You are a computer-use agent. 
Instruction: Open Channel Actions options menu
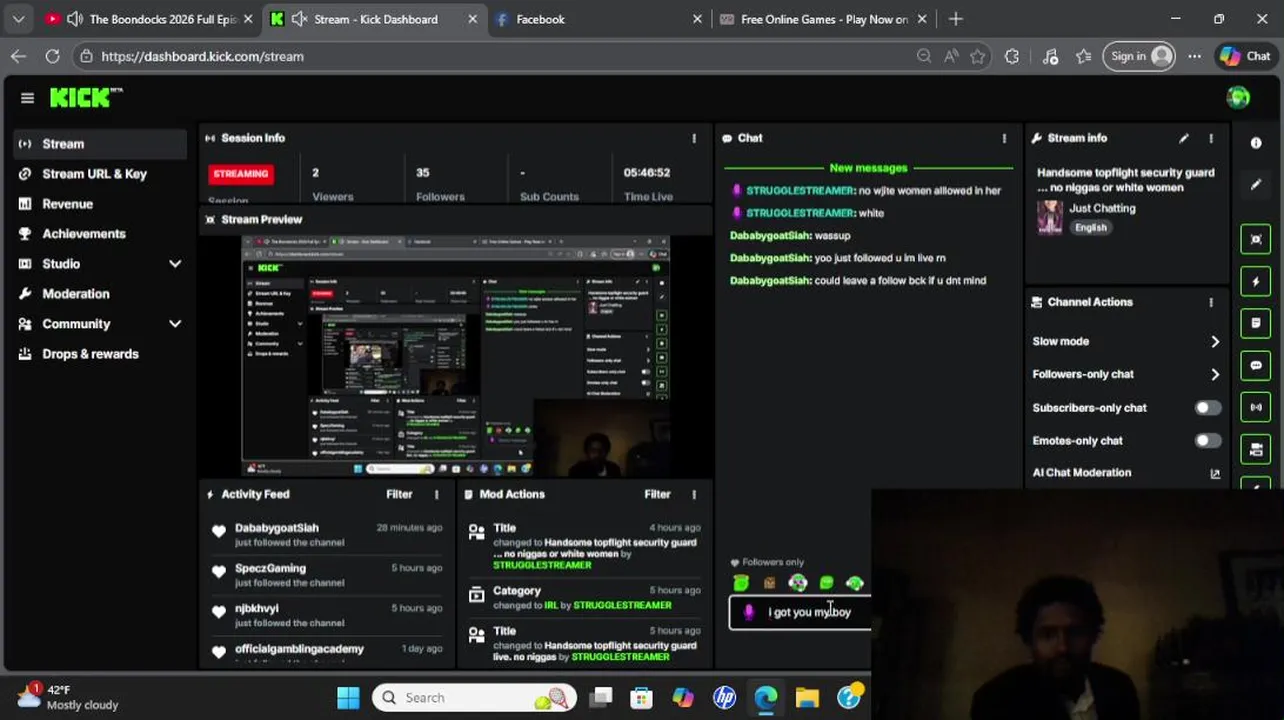1211,302
